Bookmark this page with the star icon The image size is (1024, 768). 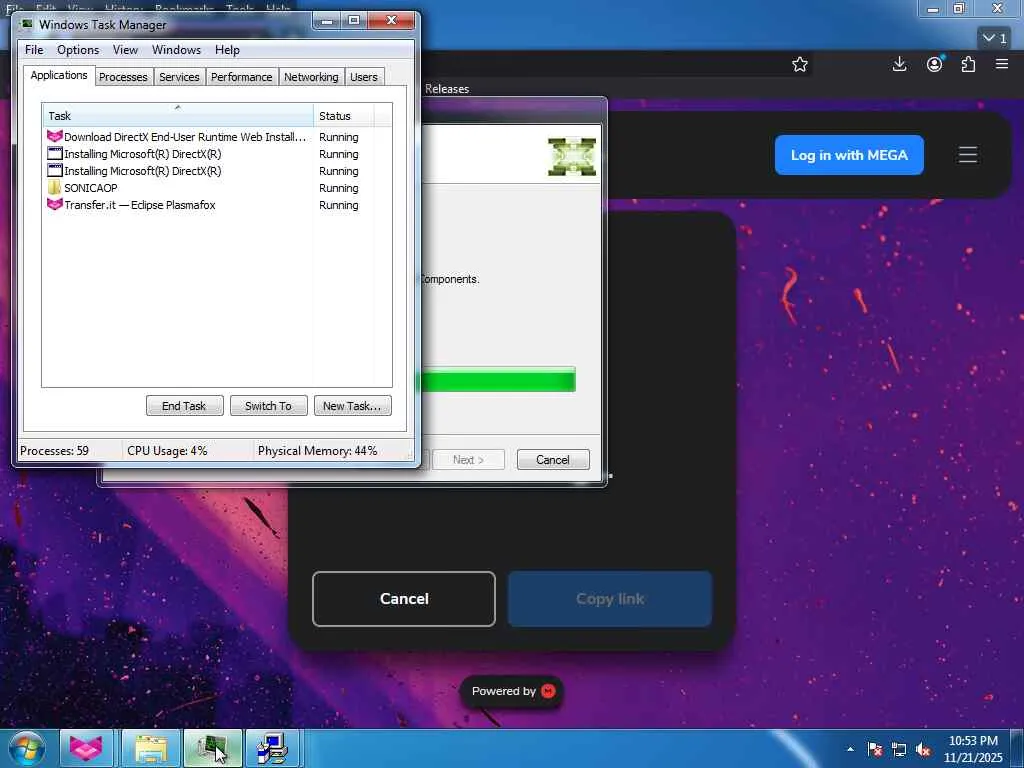click(799, 64)
